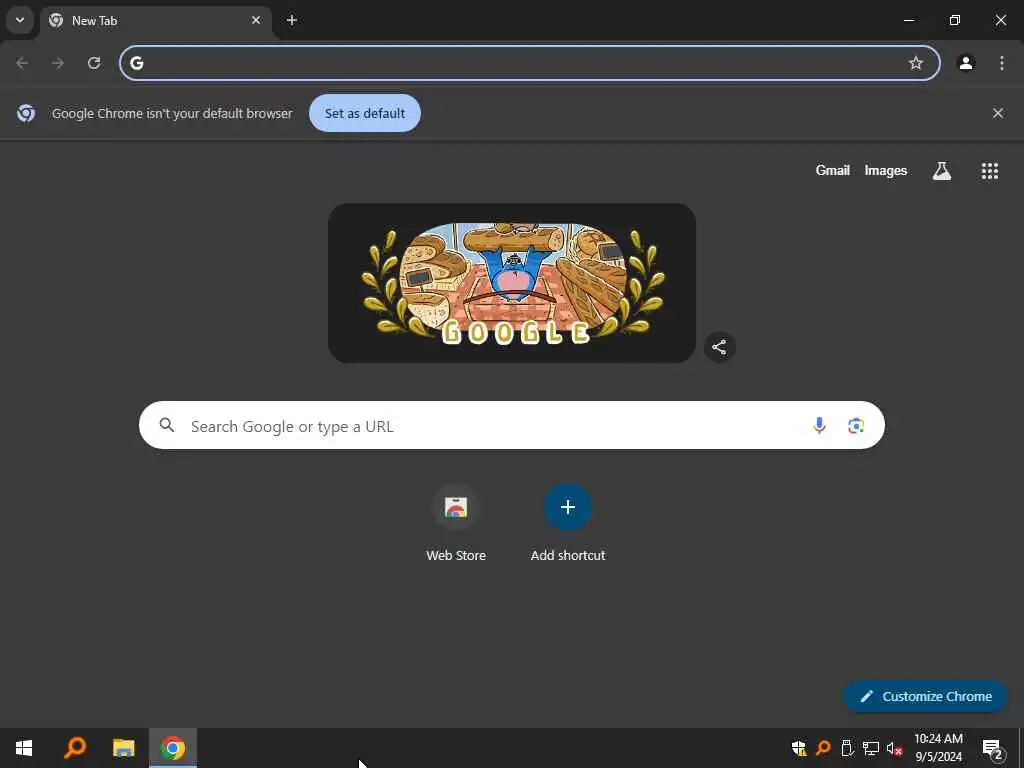Open the orange search app in taskbar
This screenshot has width=1024, height=768.
75,748
